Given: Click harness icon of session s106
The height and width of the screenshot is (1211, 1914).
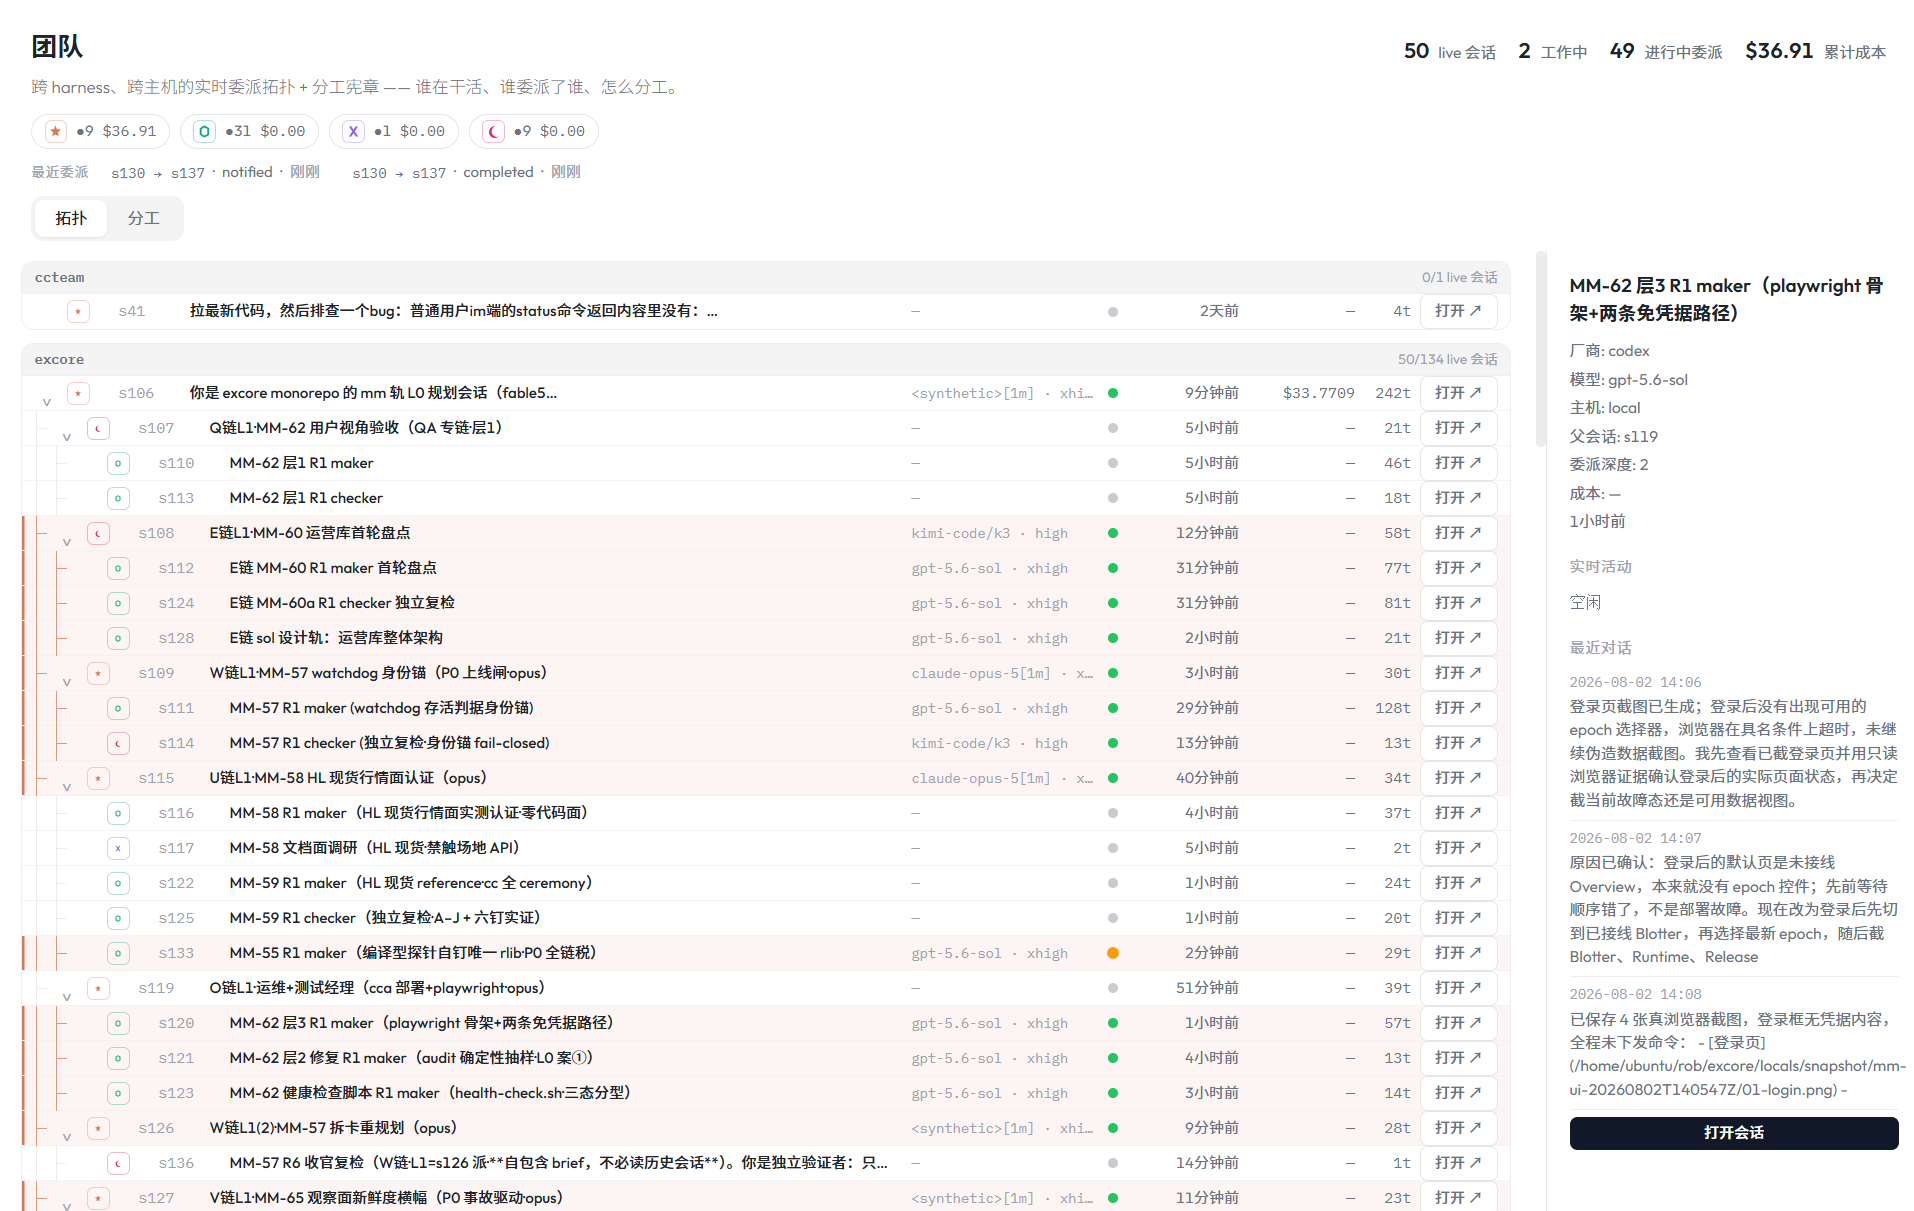Looking at the screenshot, I should click(x=78, y=393).
